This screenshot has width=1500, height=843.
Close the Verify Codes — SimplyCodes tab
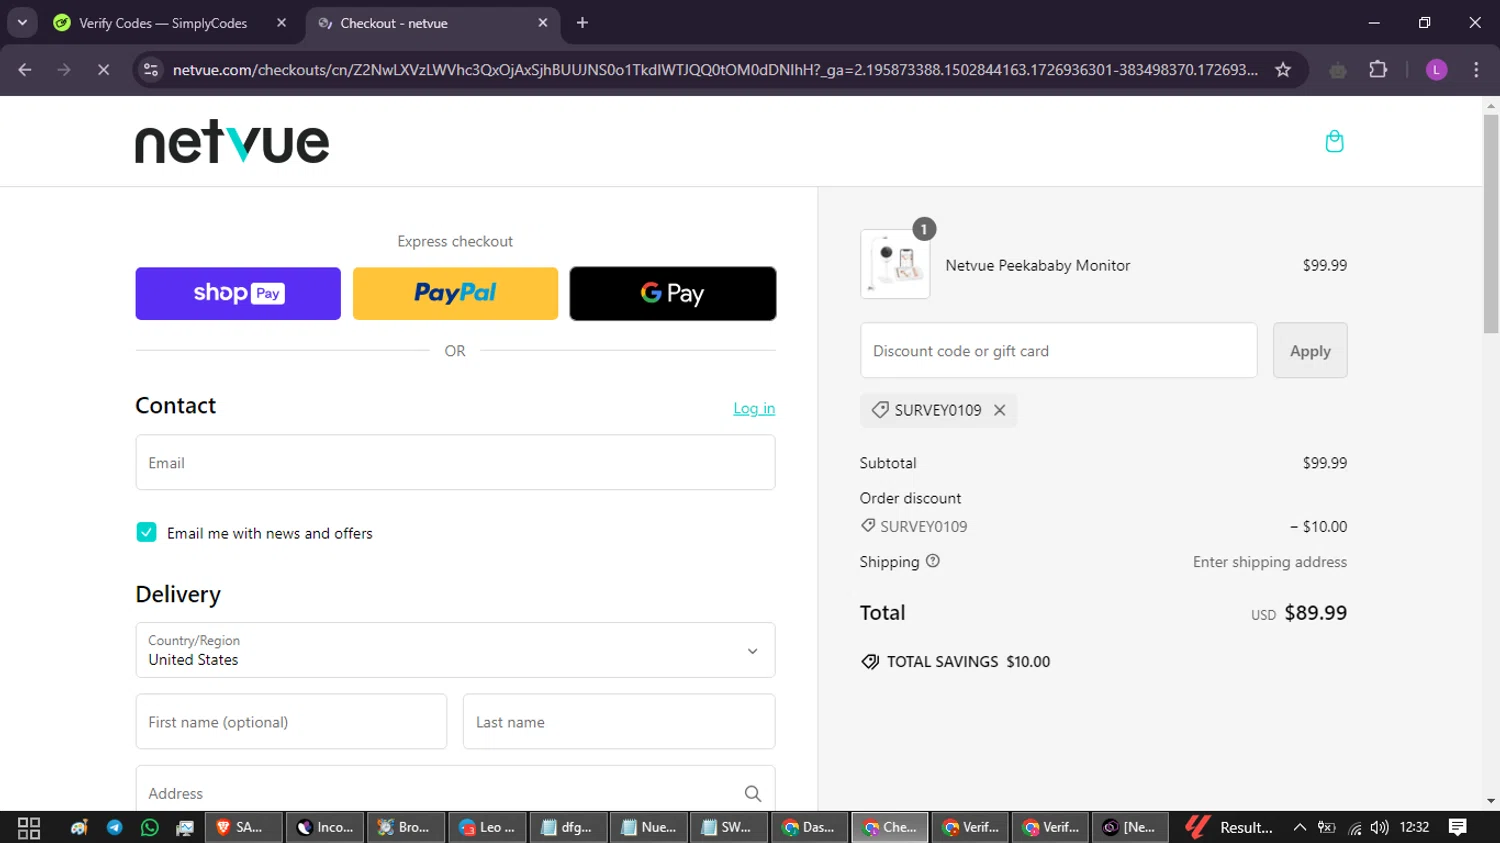coord(281,22)
